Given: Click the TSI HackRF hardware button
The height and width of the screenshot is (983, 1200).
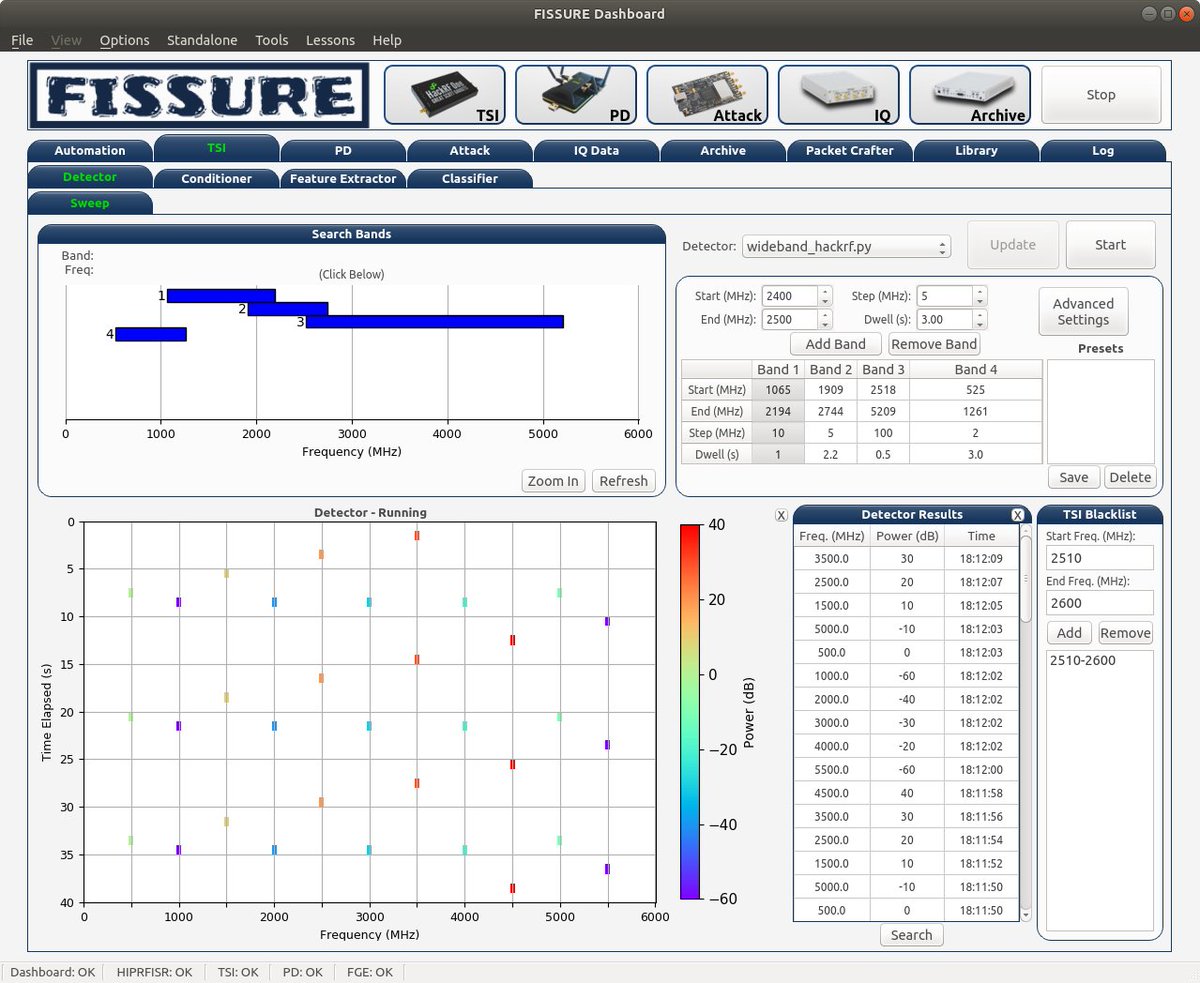Looking at the screenshot, I should click(x=445, y=95).
